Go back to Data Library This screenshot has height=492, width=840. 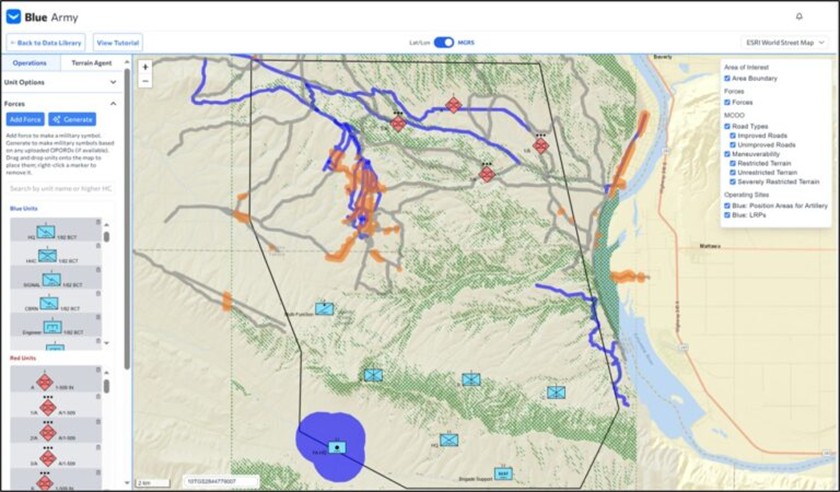[46, 43]
